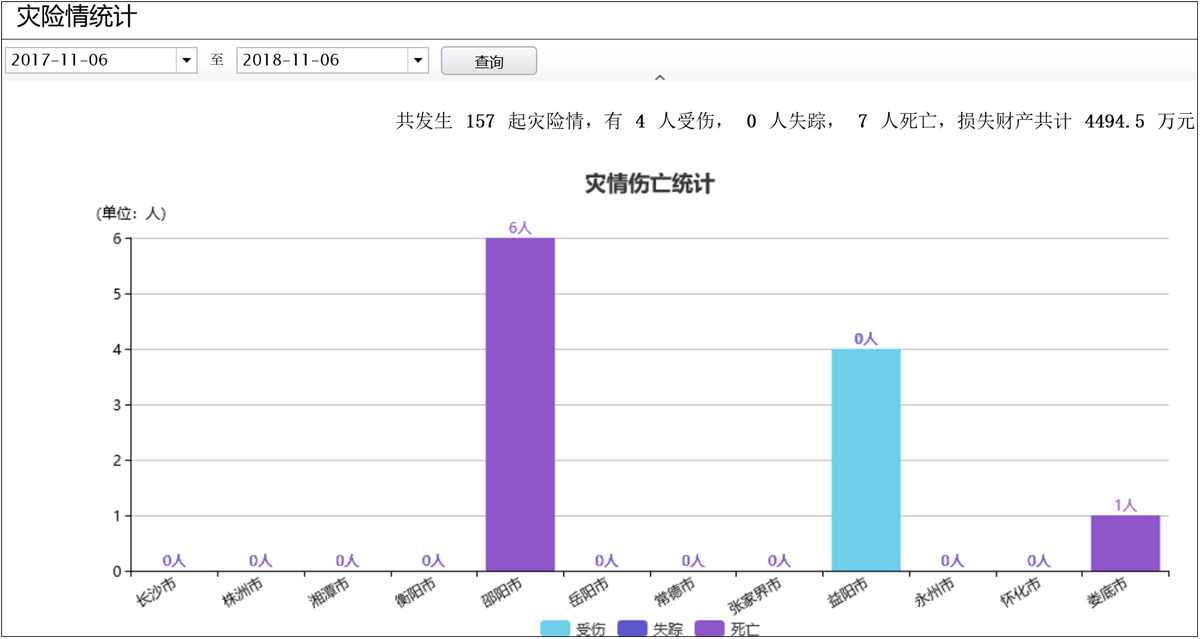The width and height of the screenshot is (1200, 639).
Task: Click inside the end date input field
Action: pos(320,60)
